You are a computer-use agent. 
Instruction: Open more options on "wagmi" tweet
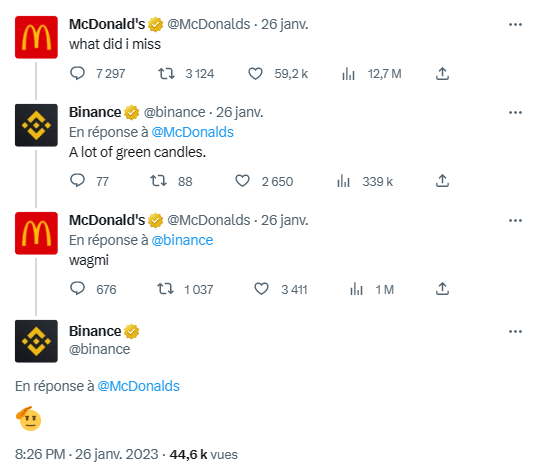515,220
